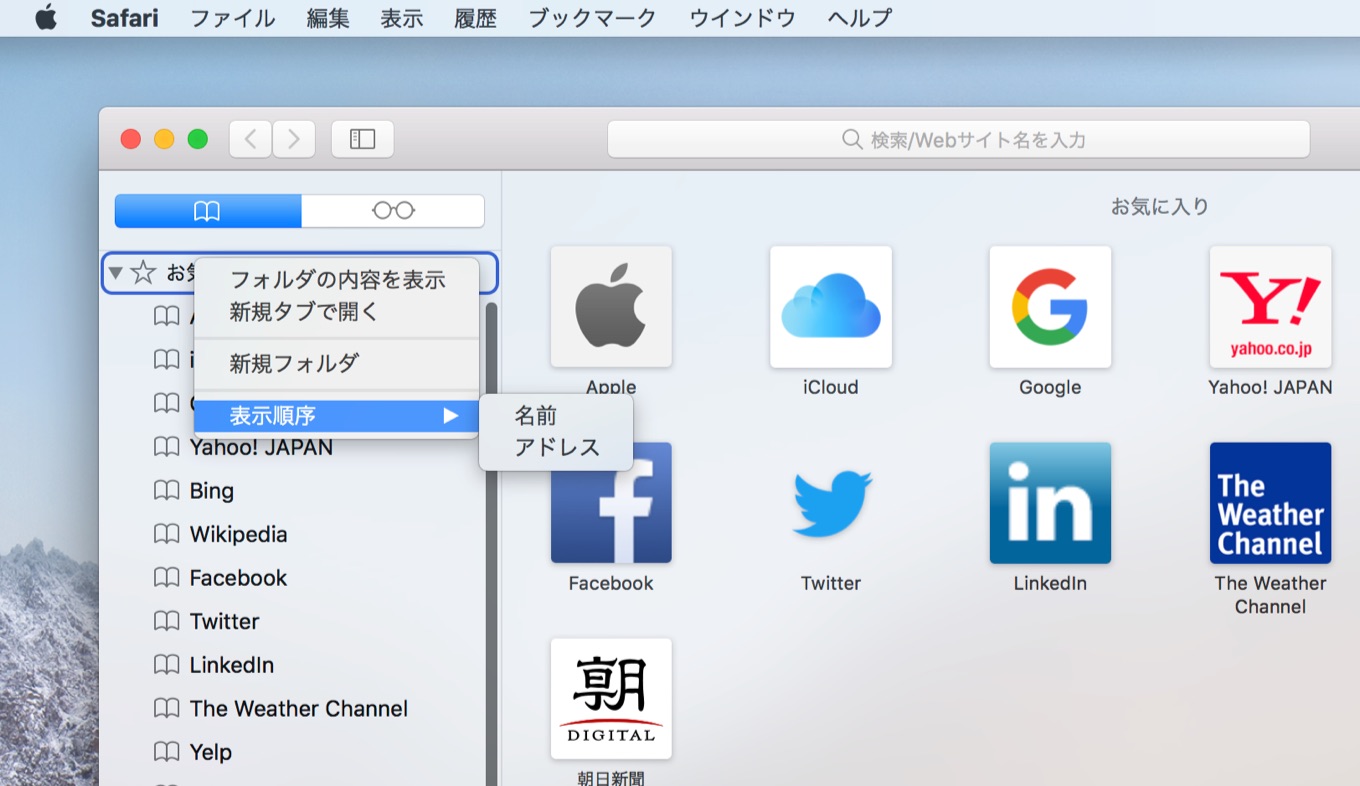Sort by アドレス in submenu
Viewport: 1360px width, 786px height.
click(556, 447)
